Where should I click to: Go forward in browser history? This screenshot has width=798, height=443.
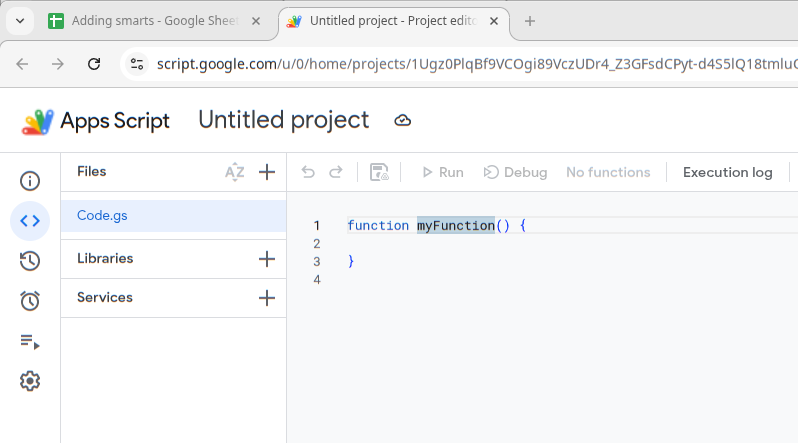tap(58, 64)
